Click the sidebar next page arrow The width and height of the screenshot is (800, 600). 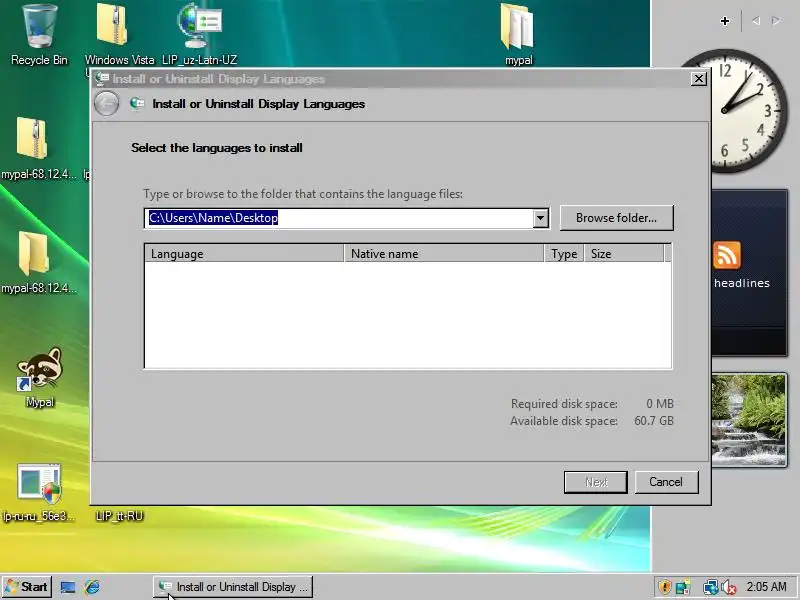click(776, 21)
